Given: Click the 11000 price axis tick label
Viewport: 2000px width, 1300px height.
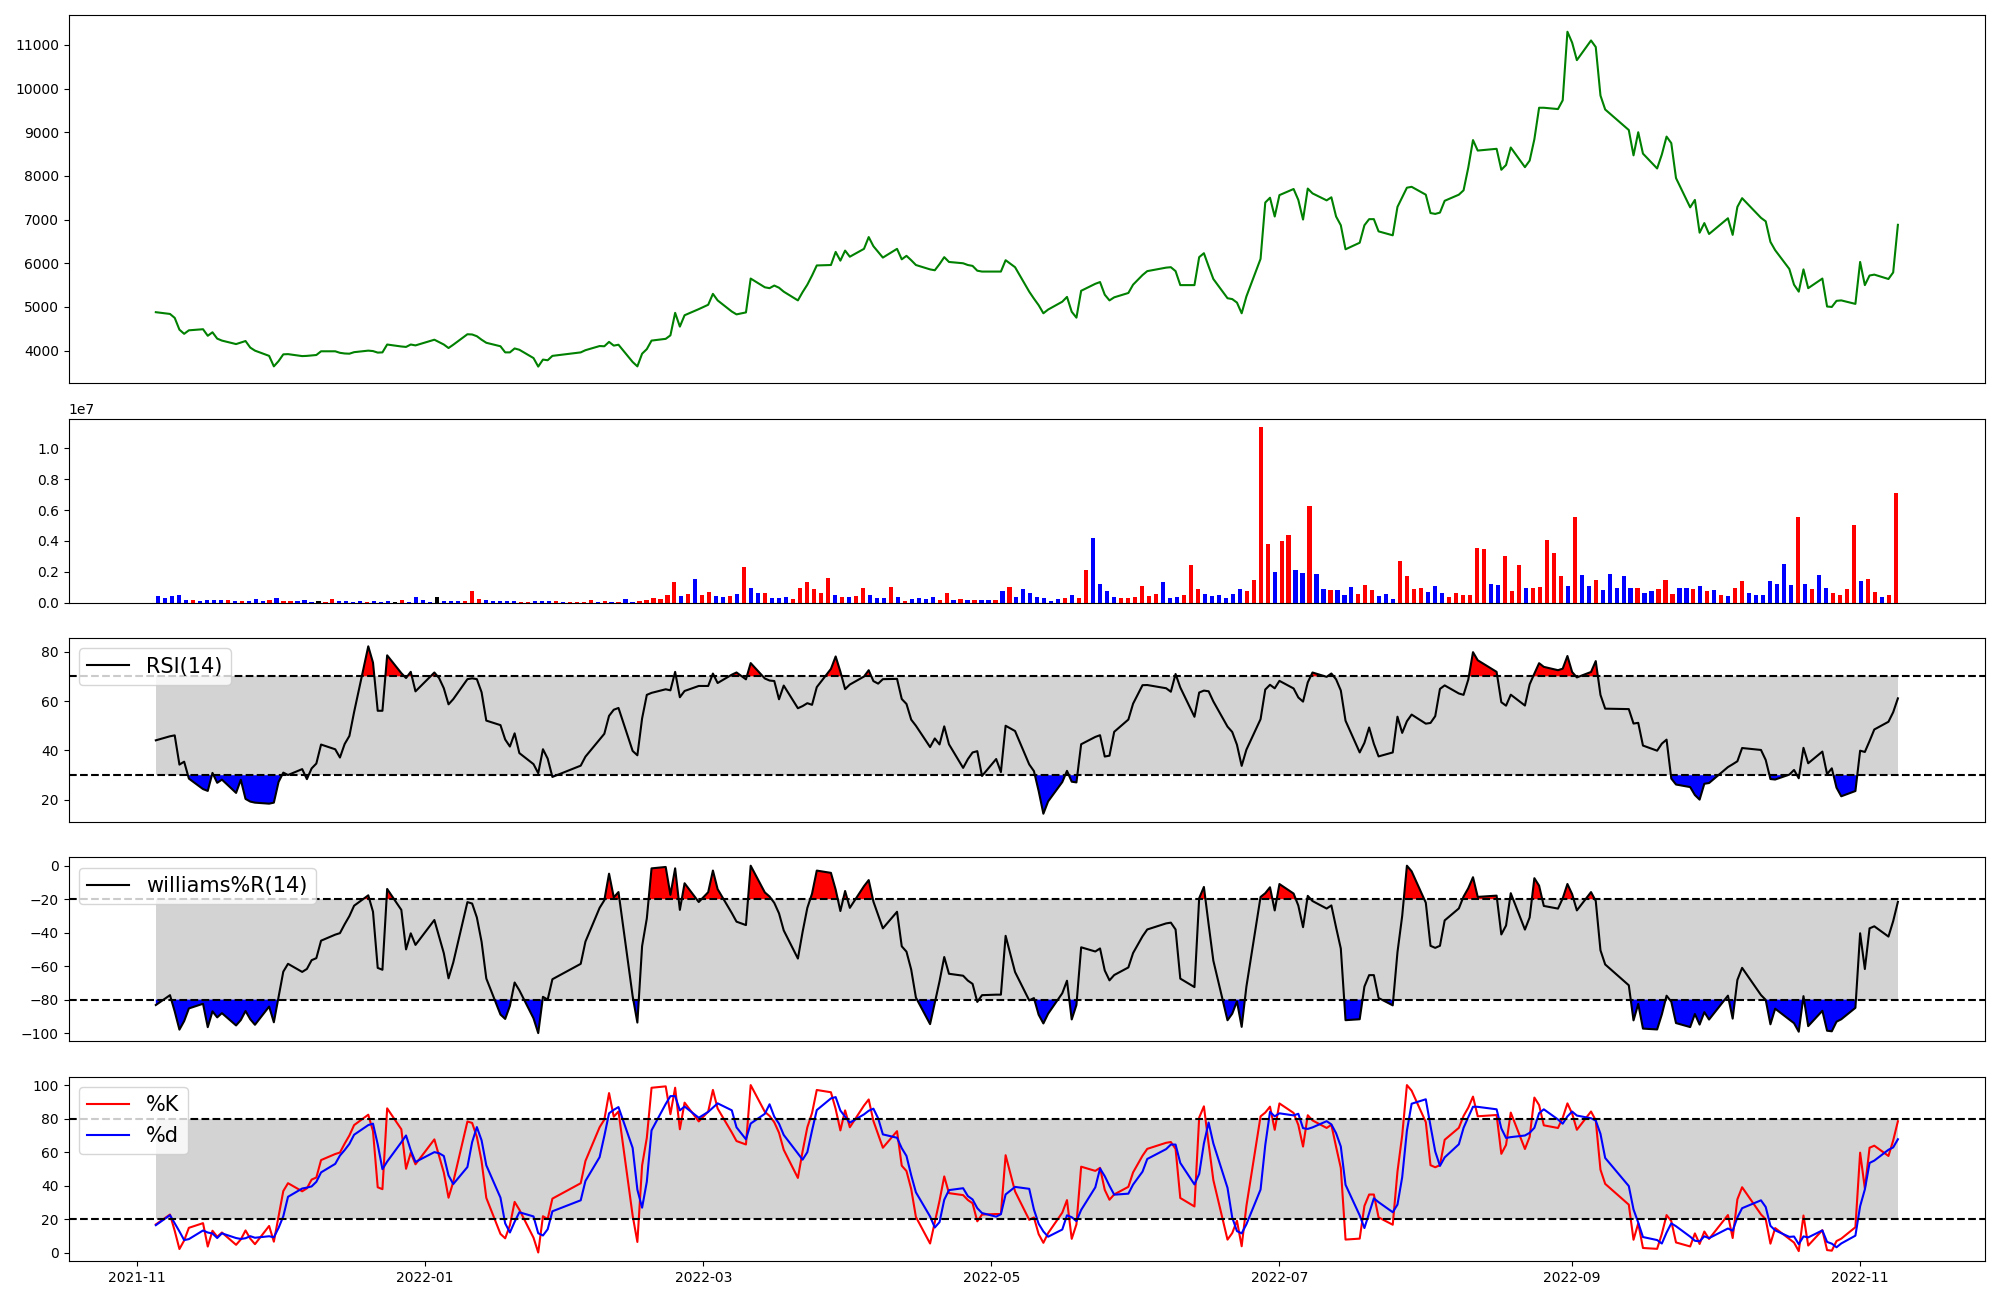Looking at the screenshot, I should (x=37, y=45).
